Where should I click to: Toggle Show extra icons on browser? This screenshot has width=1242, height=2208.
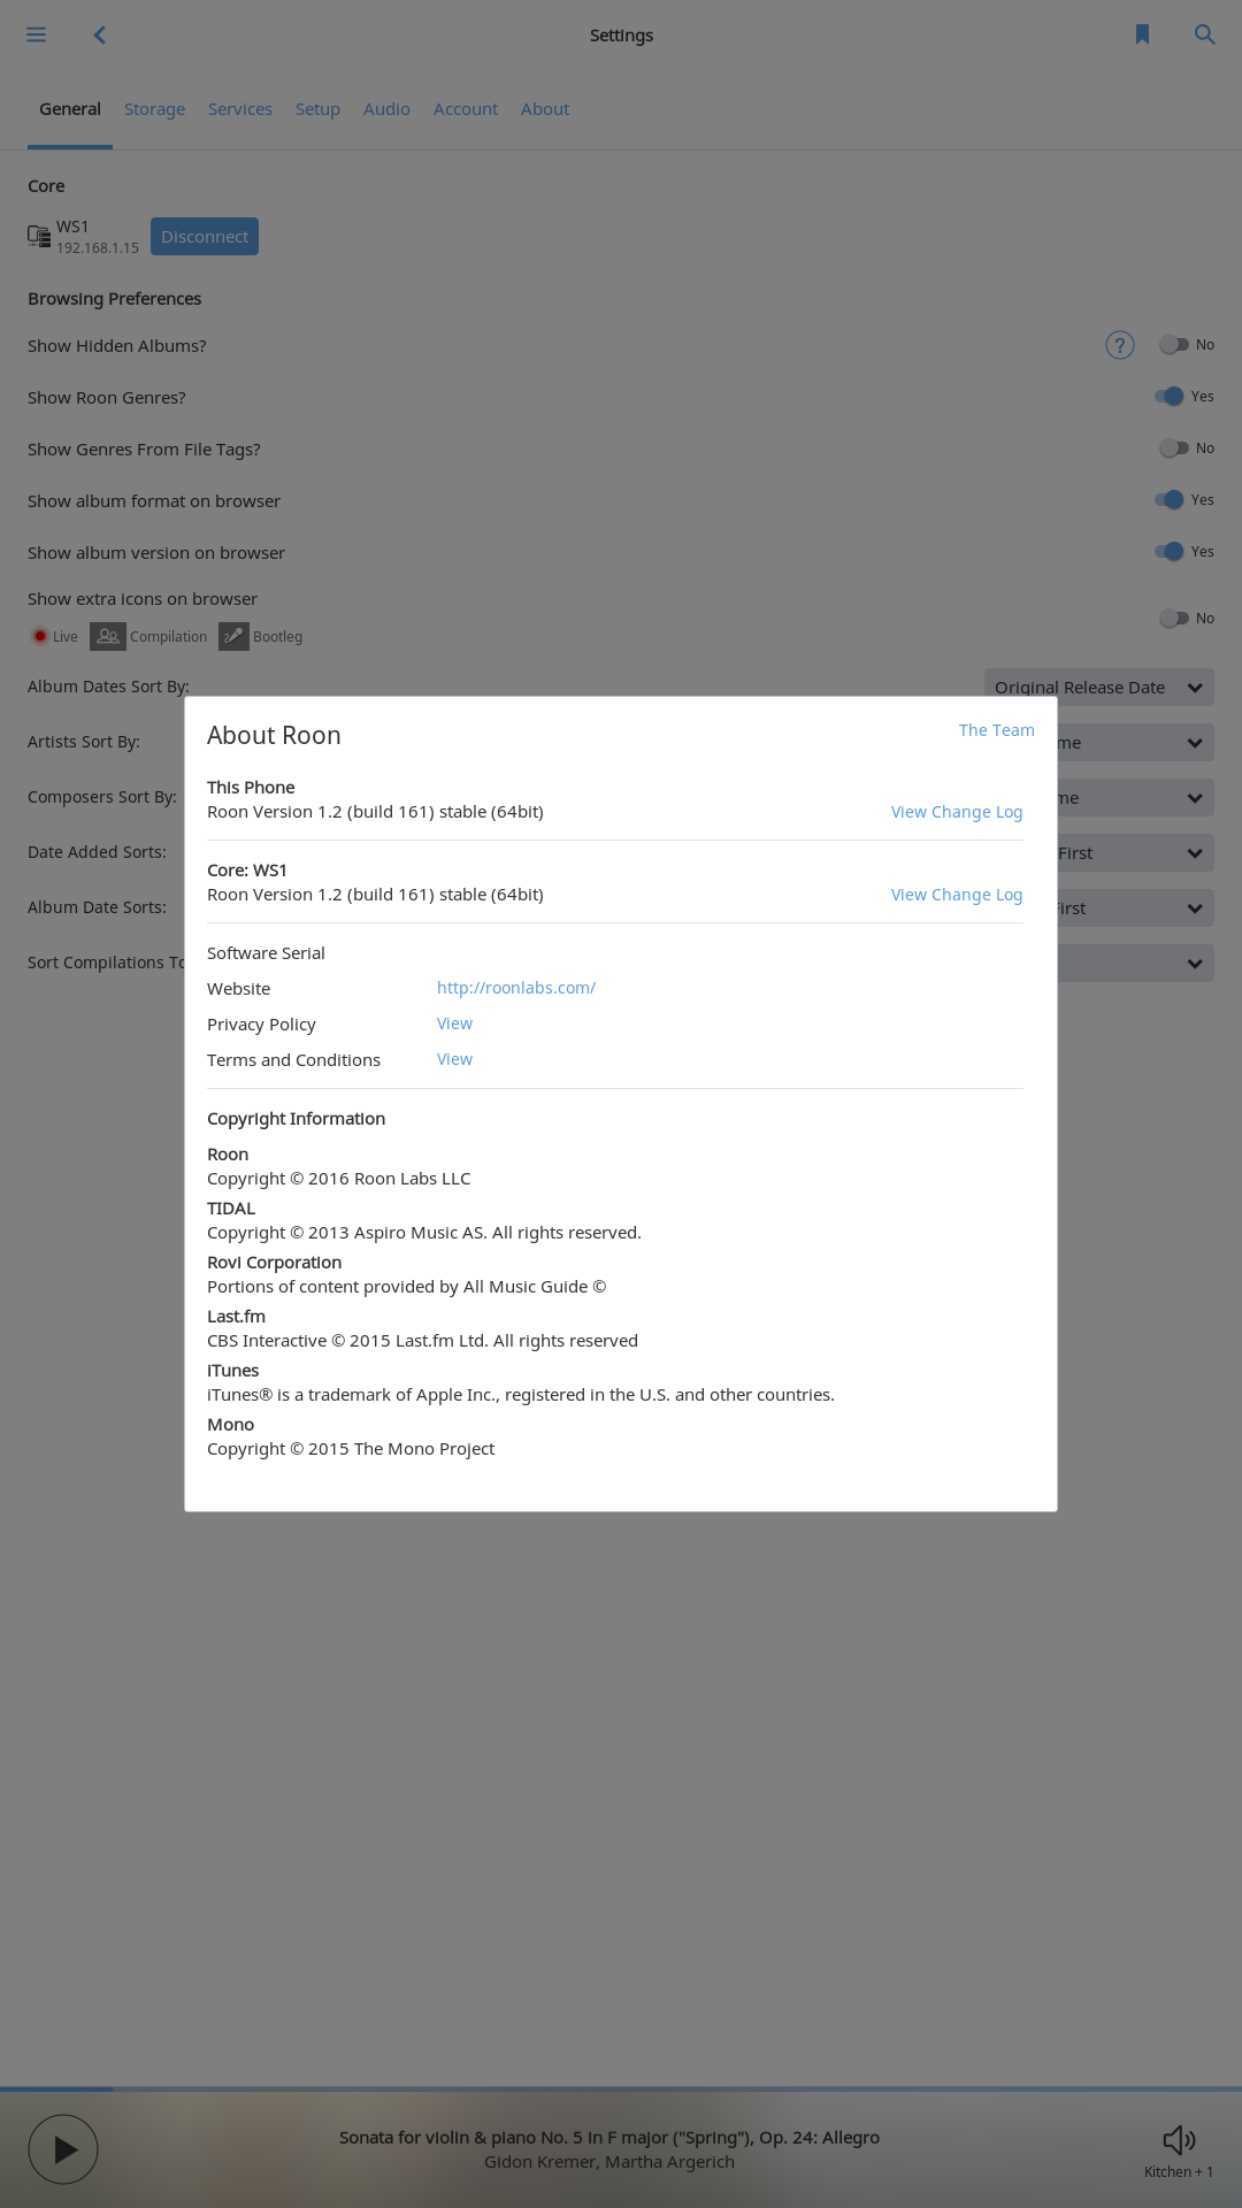(x=1174, y=619)
